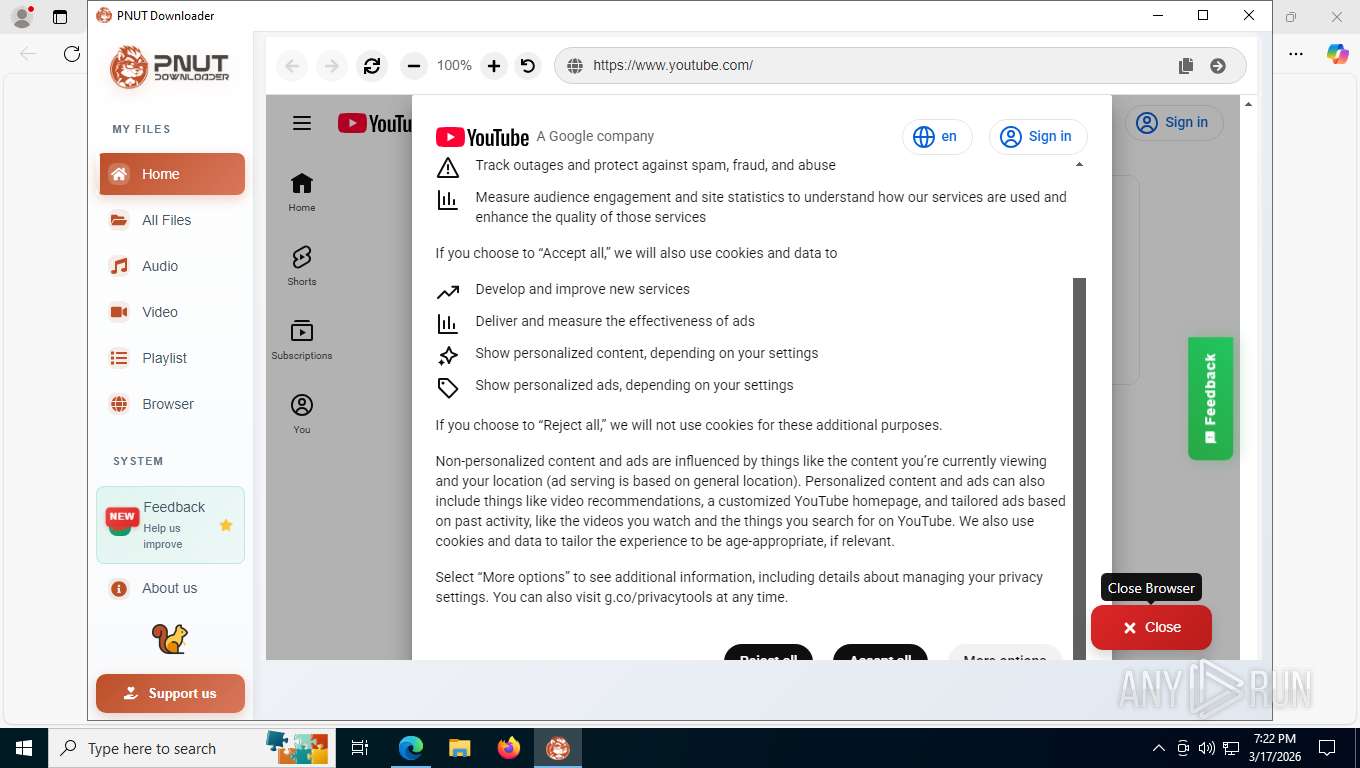Navigate with go arrow icon

tap(1218, 66)
